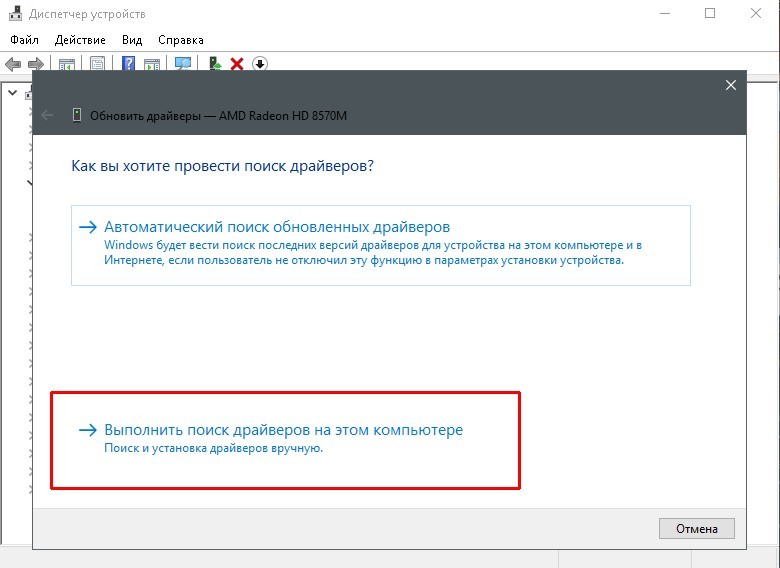Click the toolbar Forward arrow
Viewport: 780px width, 568px height.
[x=35, y=64]
